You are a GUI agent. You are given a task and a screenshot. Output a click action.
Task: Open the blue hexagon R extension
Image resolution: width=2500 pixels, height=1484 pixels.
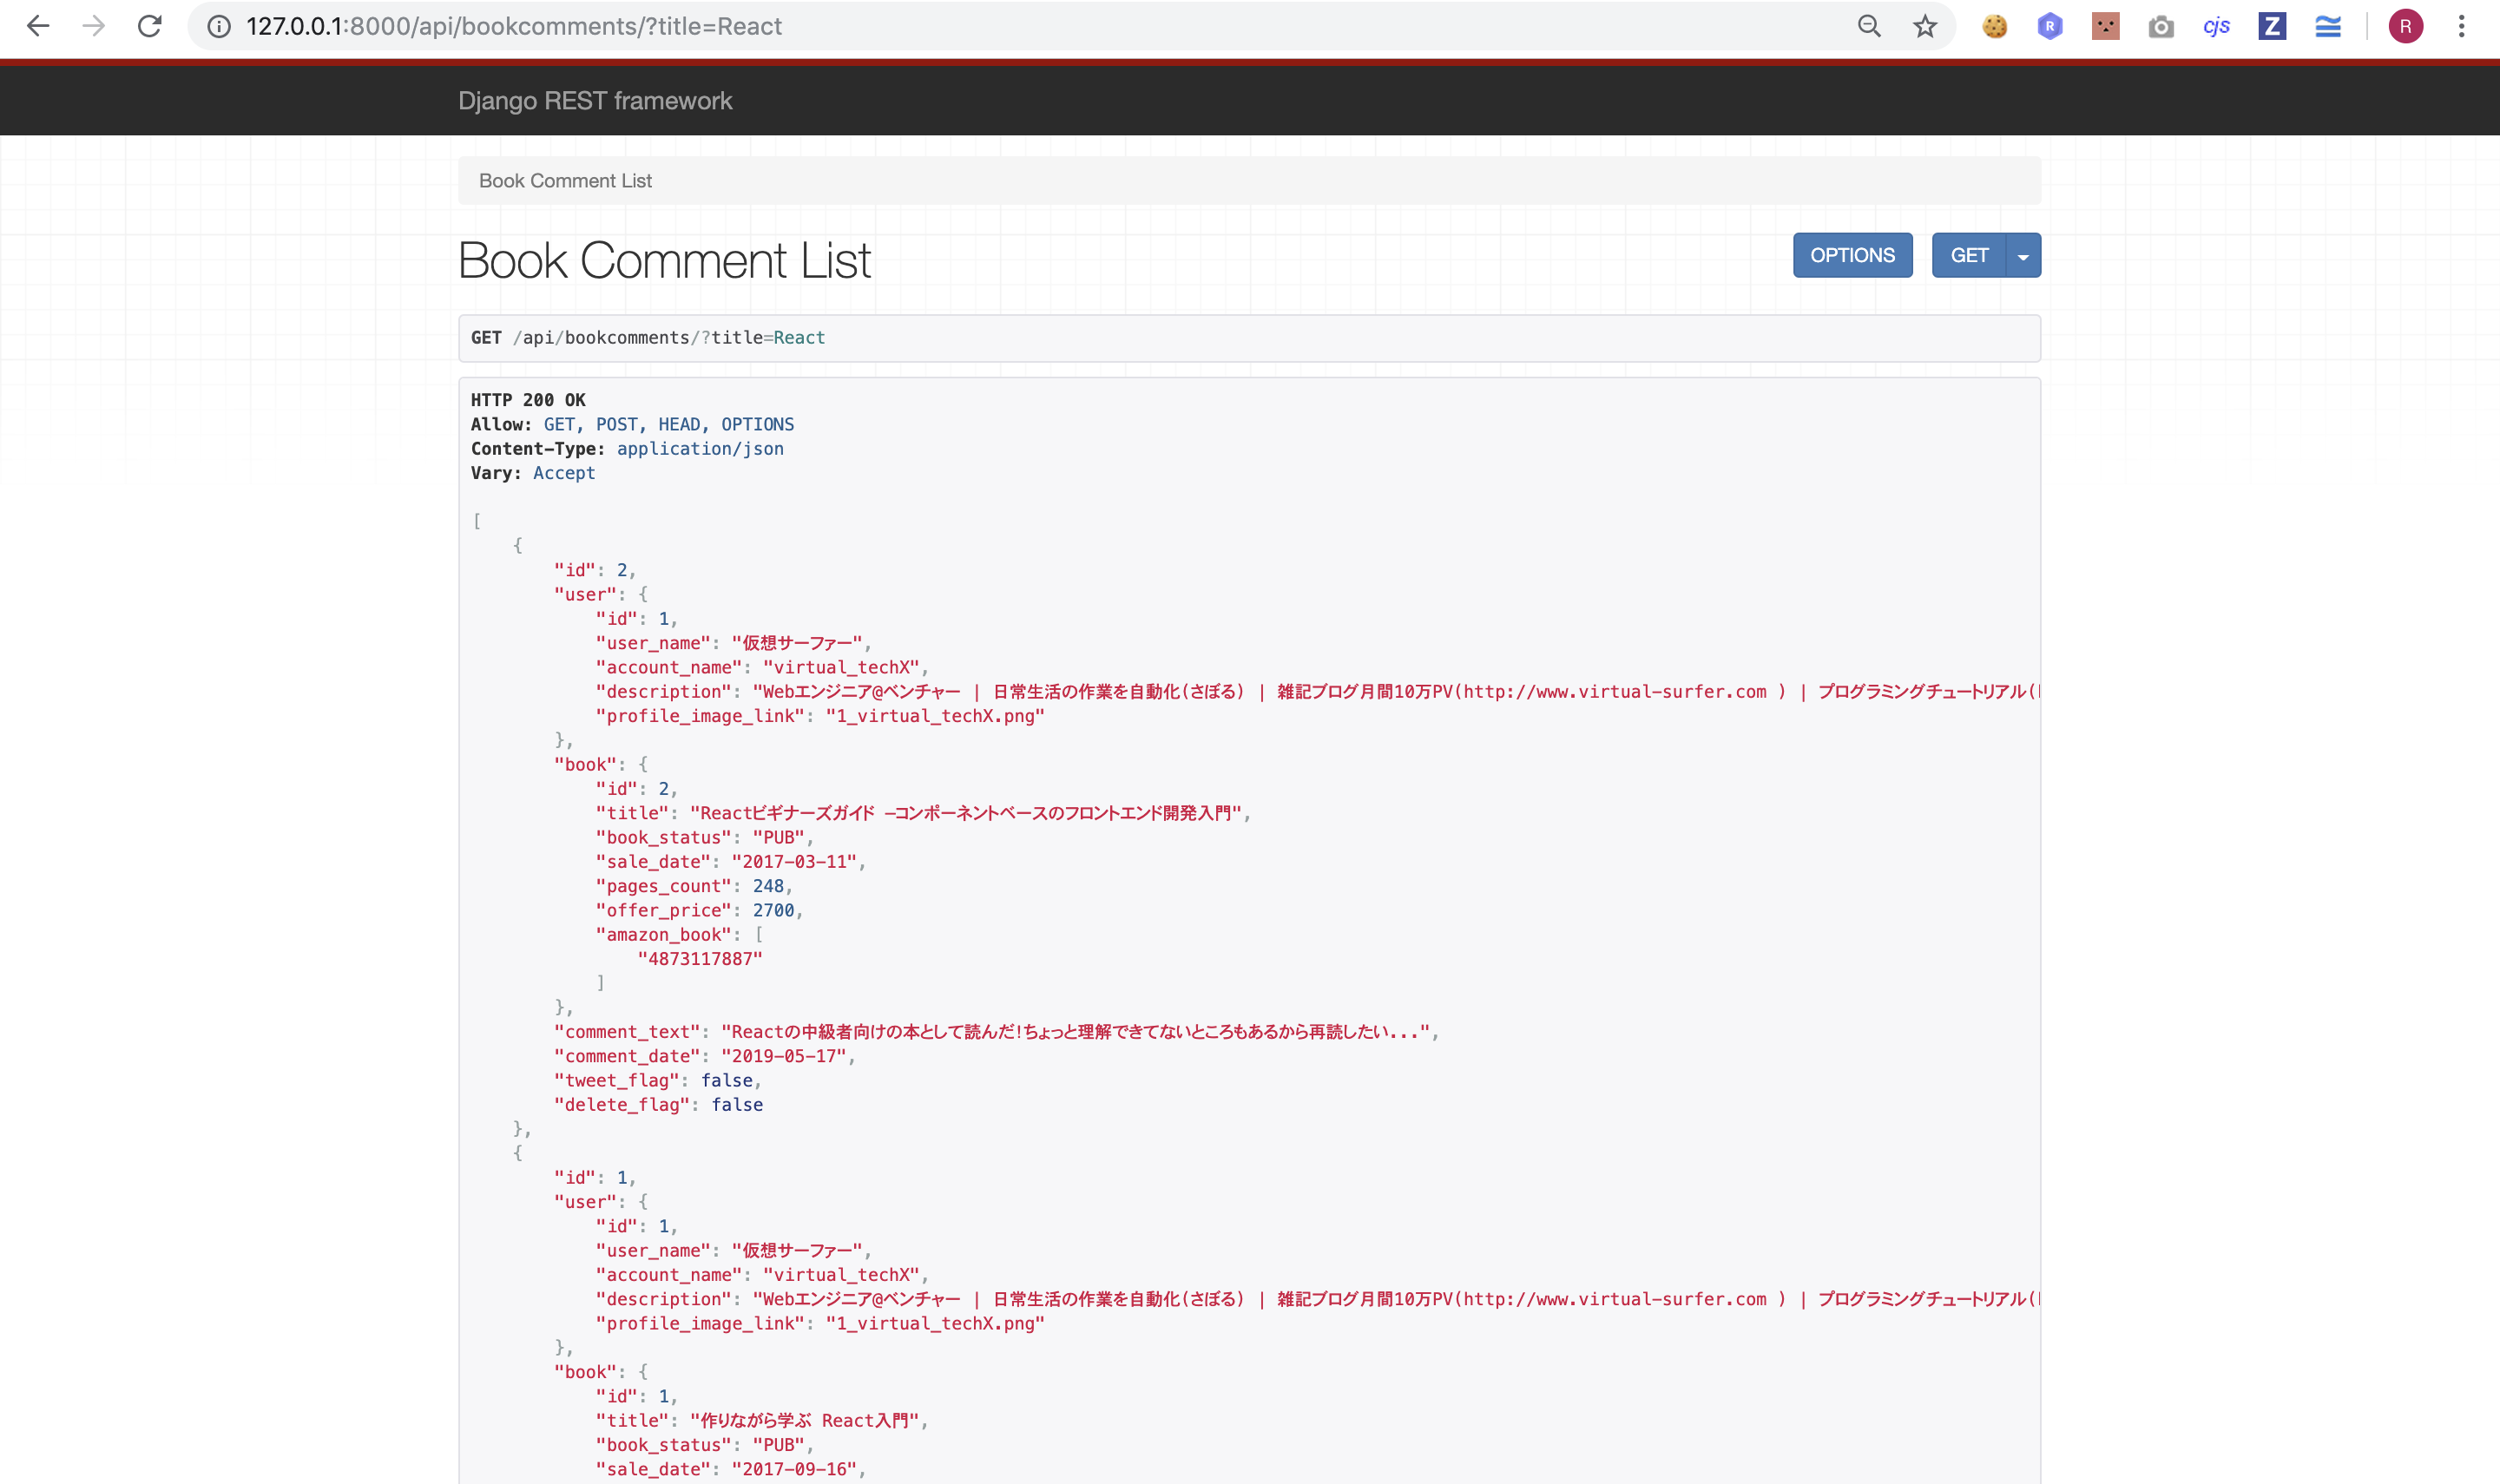[2050, 26]
